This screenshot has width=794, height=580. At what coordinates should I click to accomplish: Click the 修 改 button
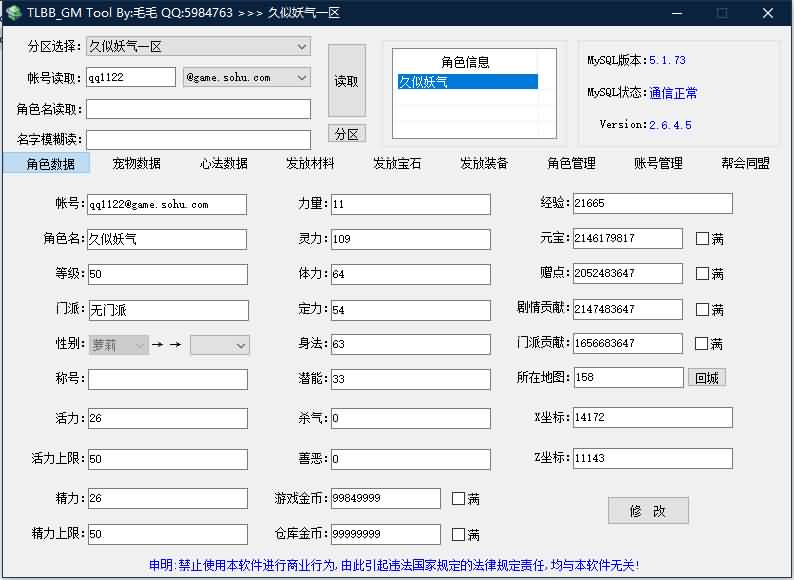648,511
